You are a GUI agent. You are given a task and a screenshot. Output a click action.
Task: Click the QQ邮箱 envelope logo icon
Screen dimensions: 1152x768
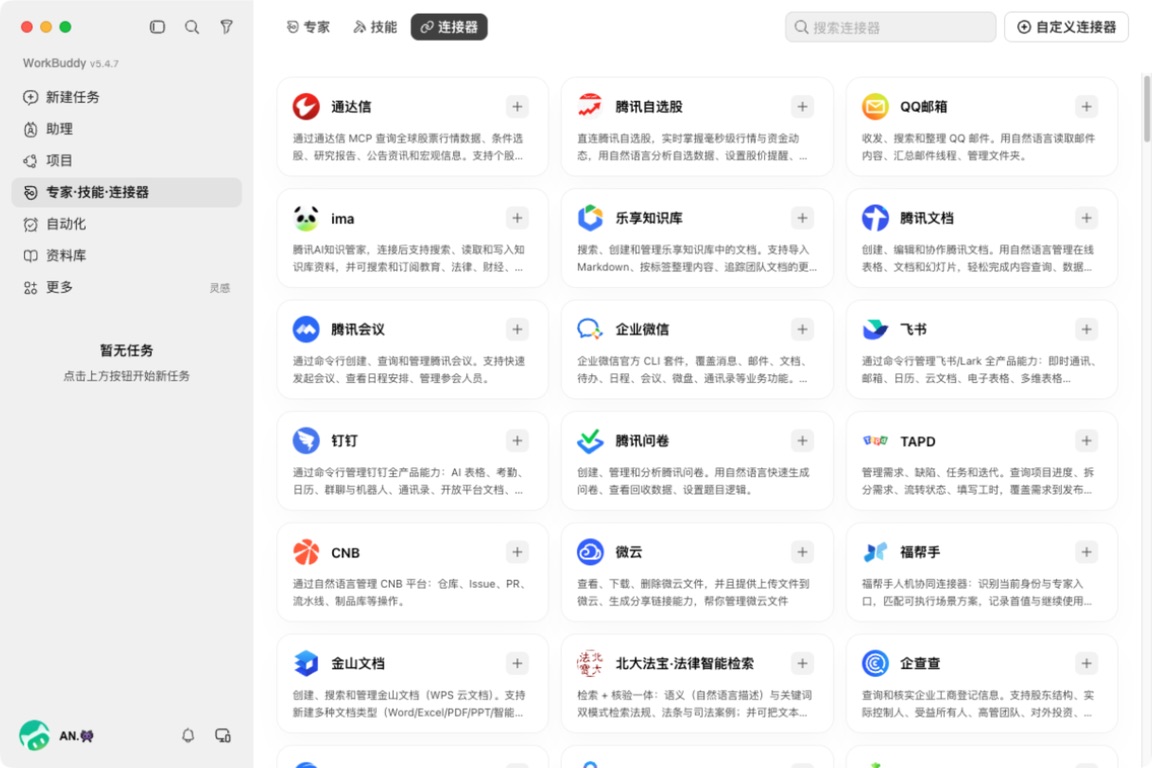[x=875, y=107]
